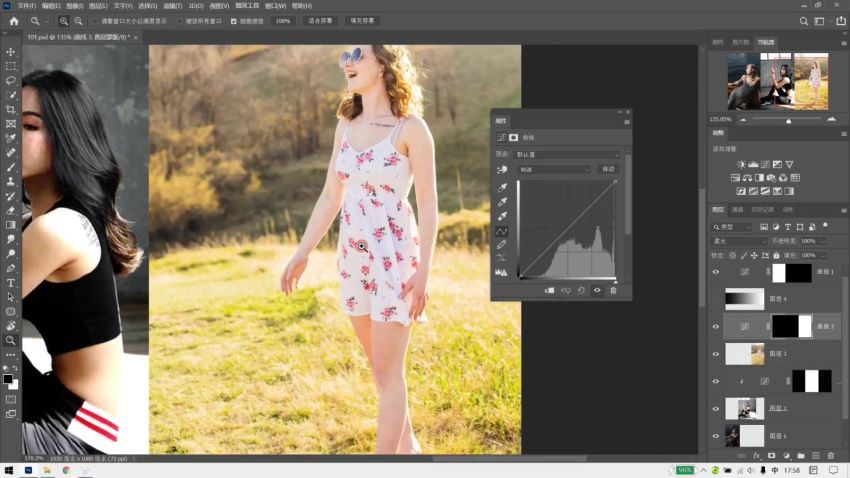Hide layer 2 with the eye icon
Viewport: 850px width, 478px height.
tap(716, 409)
